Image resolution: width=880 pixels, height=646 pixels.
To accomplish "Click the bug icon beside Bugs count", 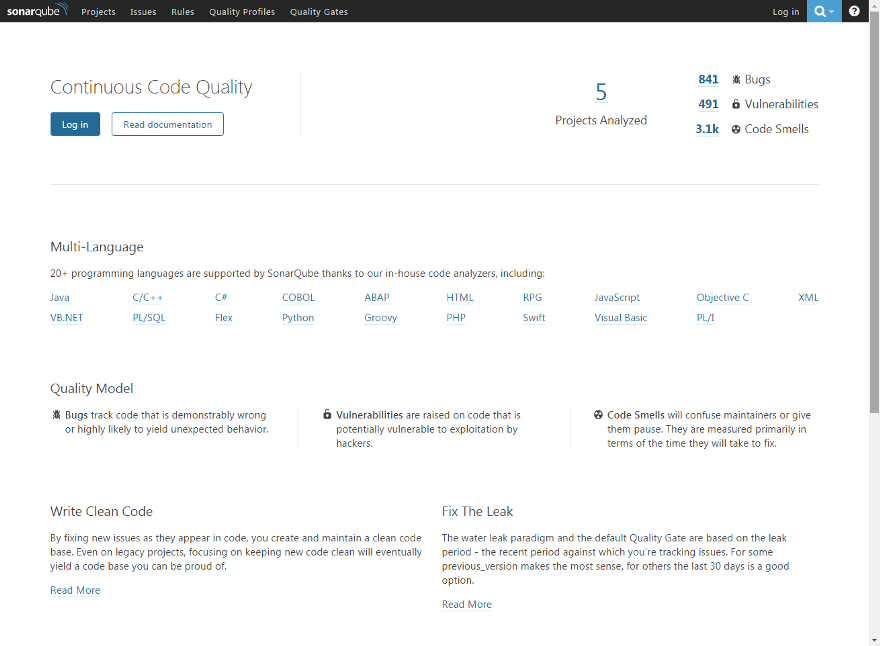I will (x=736, y=80).
